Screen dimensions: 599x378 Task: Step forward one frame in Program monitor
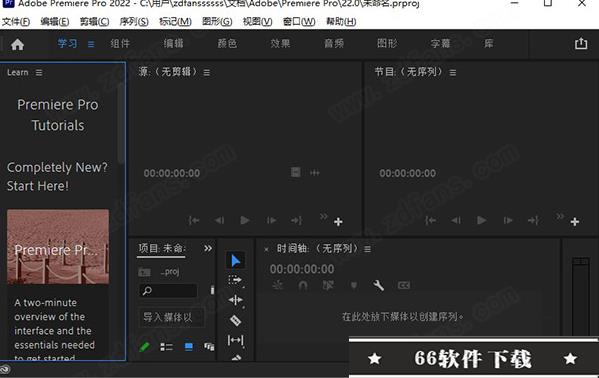point(508,221)
